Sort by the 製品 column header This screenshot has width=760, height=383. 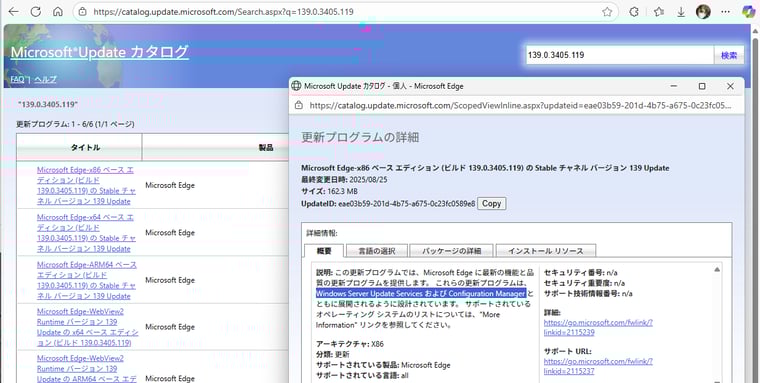click(266, 147)
